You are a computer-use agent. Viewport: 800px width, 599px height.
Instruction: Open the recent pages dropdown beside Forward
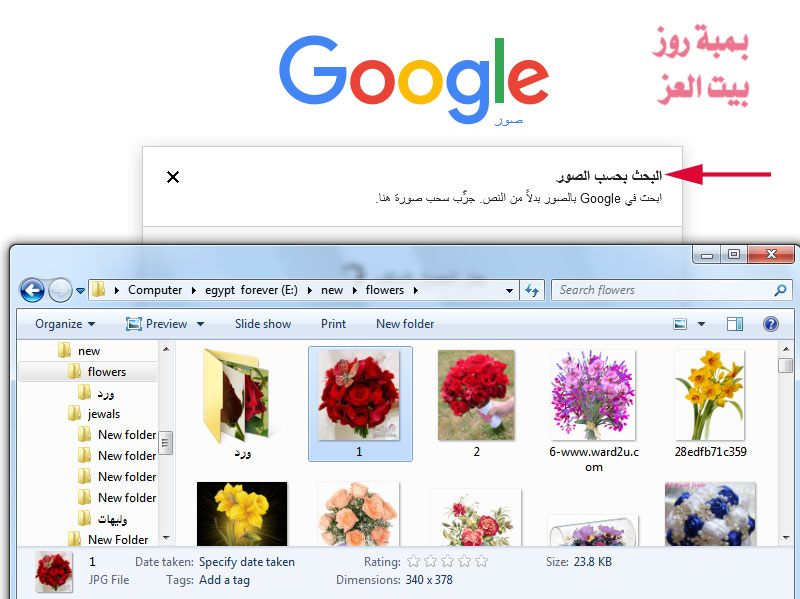click(81, 291)
